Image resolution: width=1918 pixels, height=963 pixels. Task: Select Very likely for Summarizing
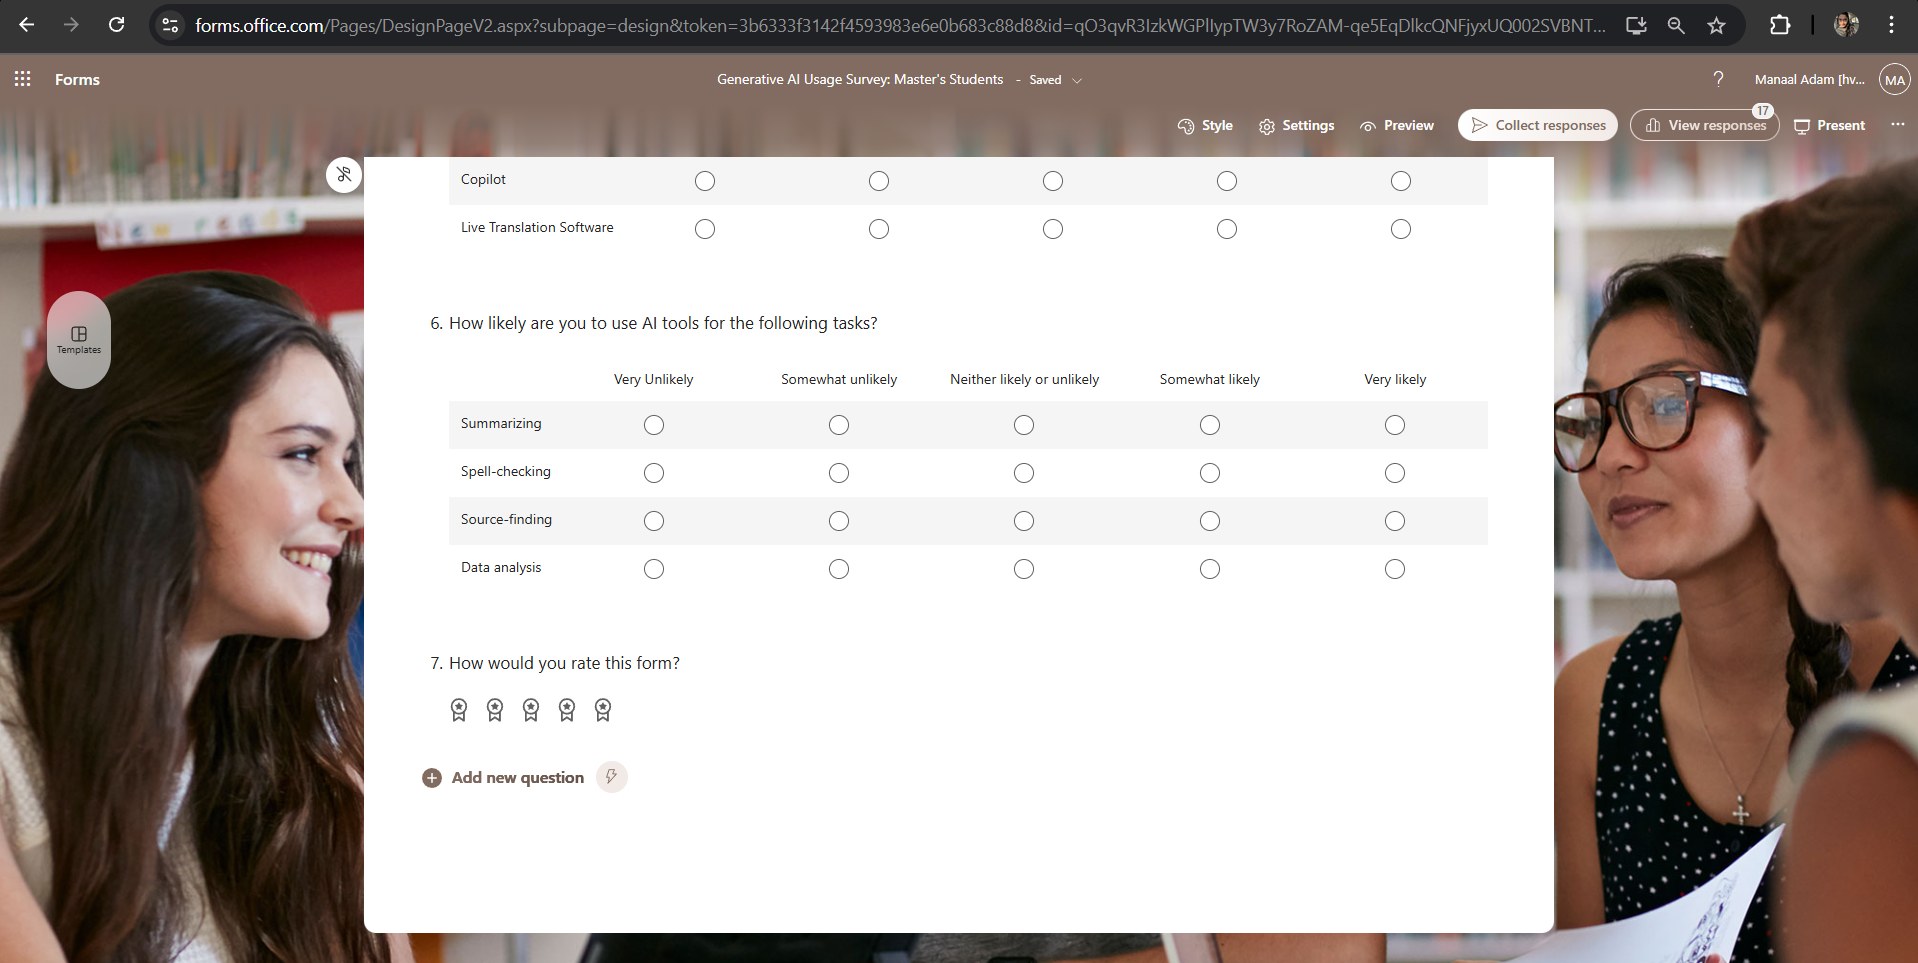[x=1395, y=424]
